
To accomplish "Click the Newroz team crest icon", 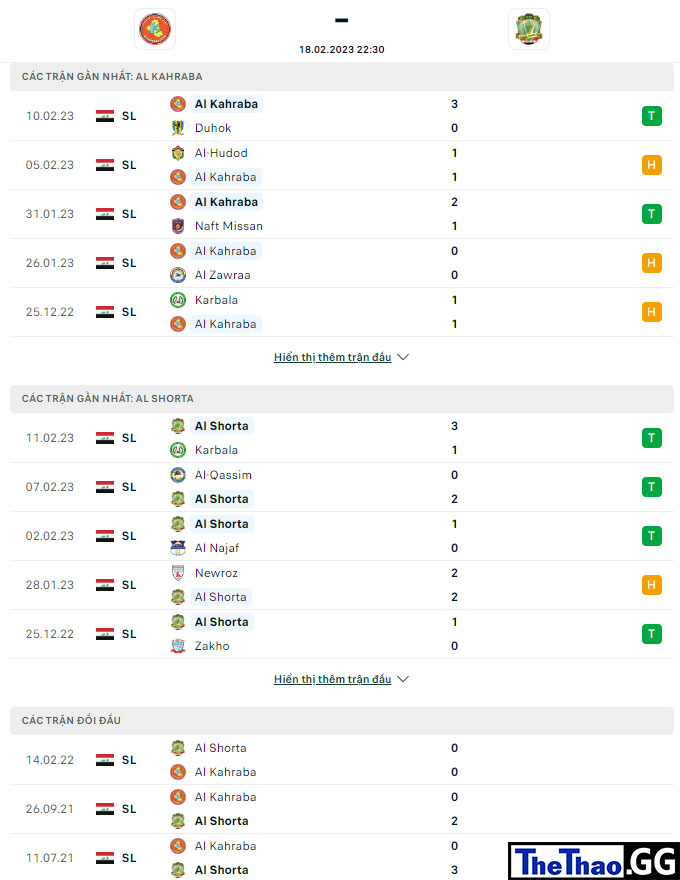I will (x=178, y=573).
